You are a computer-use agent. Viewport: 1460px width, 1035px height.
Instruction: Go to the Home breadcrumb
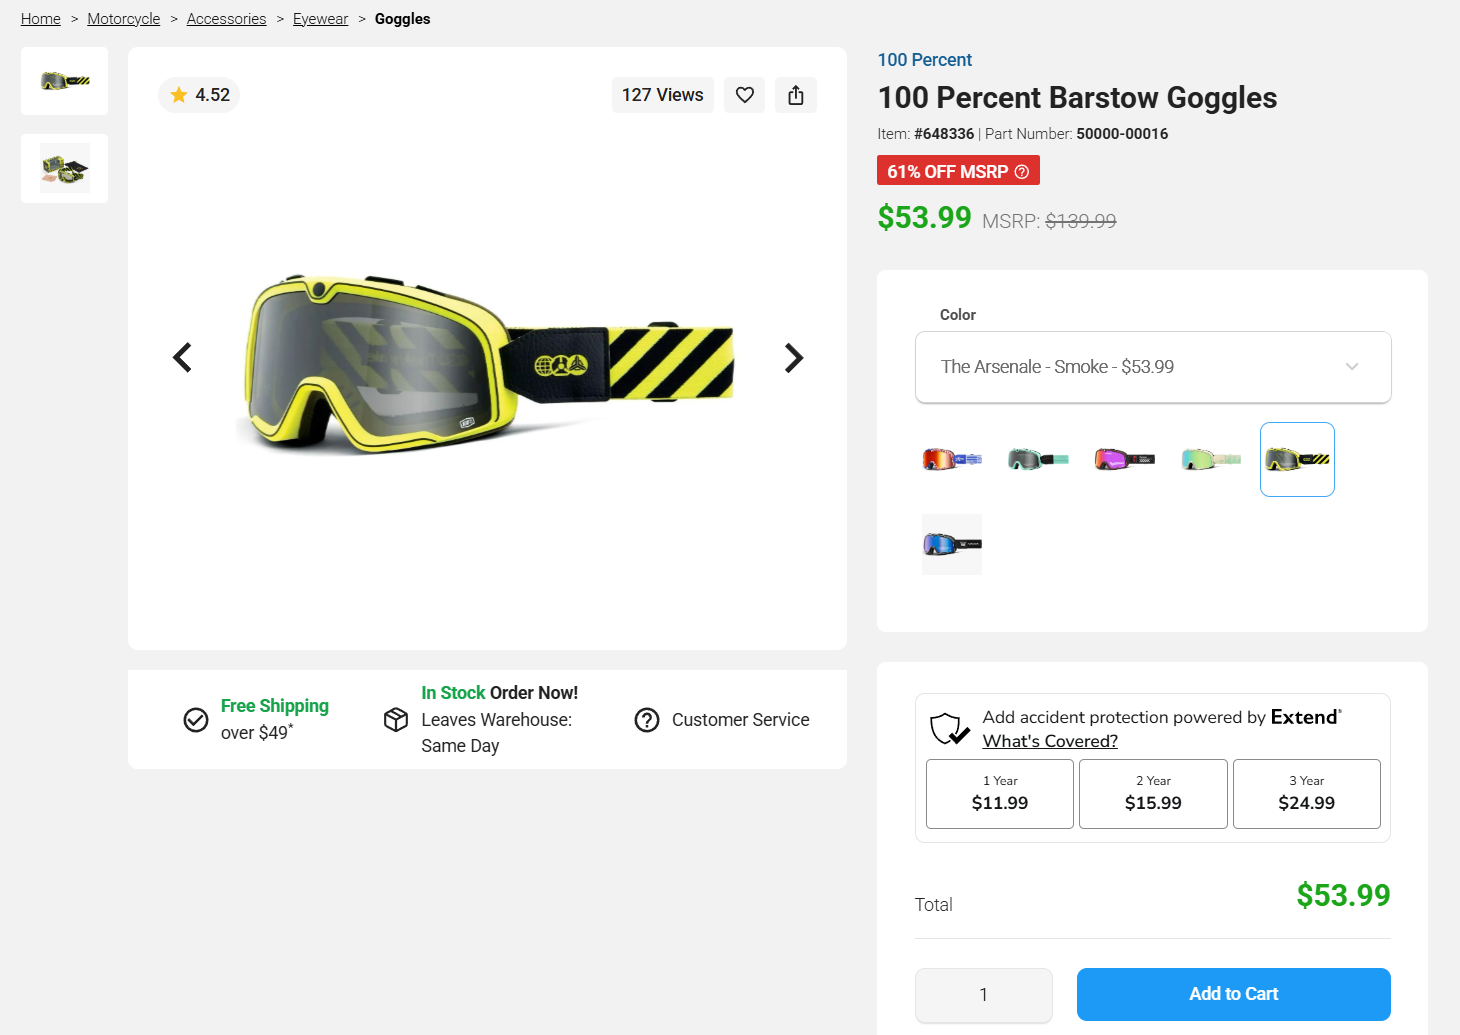coord(41,19)
